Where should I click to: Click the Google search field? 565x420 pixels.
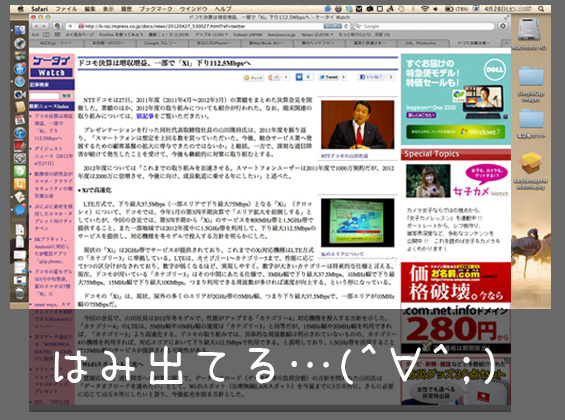pyautogui.click(x=423, y=26)
